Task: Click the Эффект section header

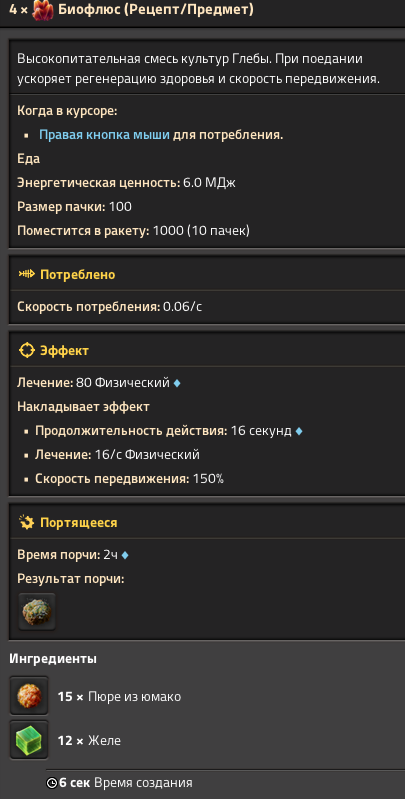Action: click(x=207, y=351)
